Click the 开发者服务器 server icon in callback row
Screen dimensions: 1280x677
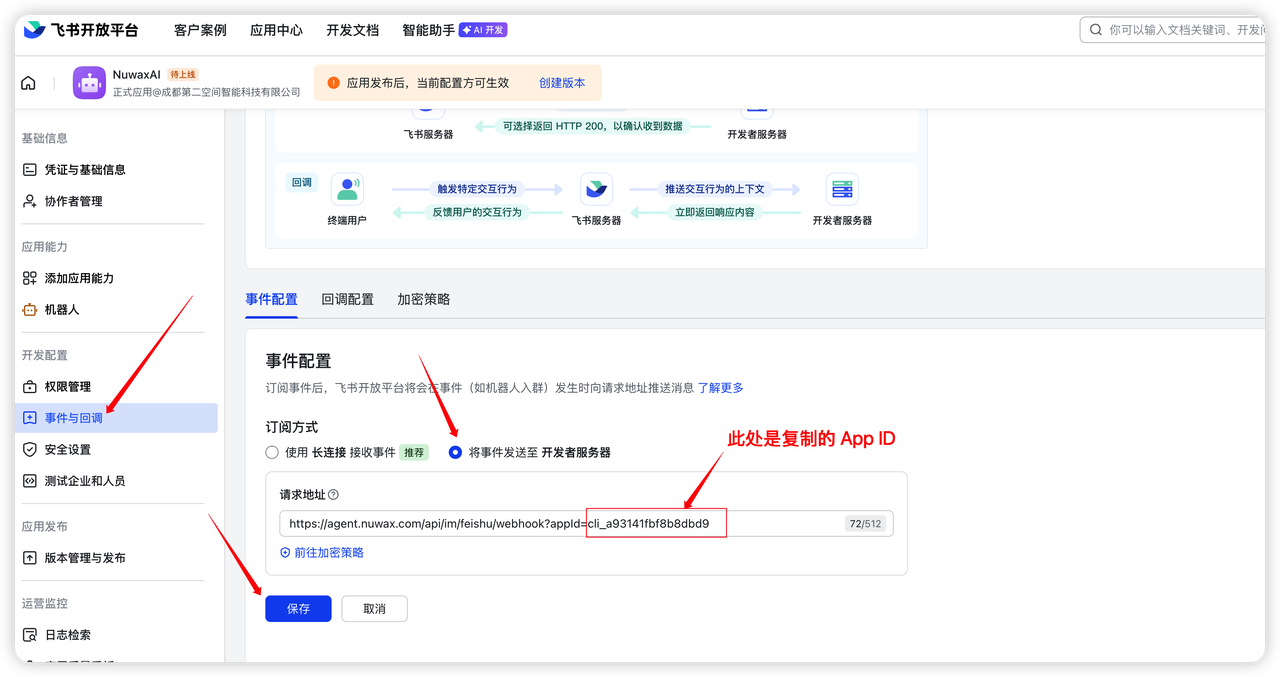click(x=842, y=189)
